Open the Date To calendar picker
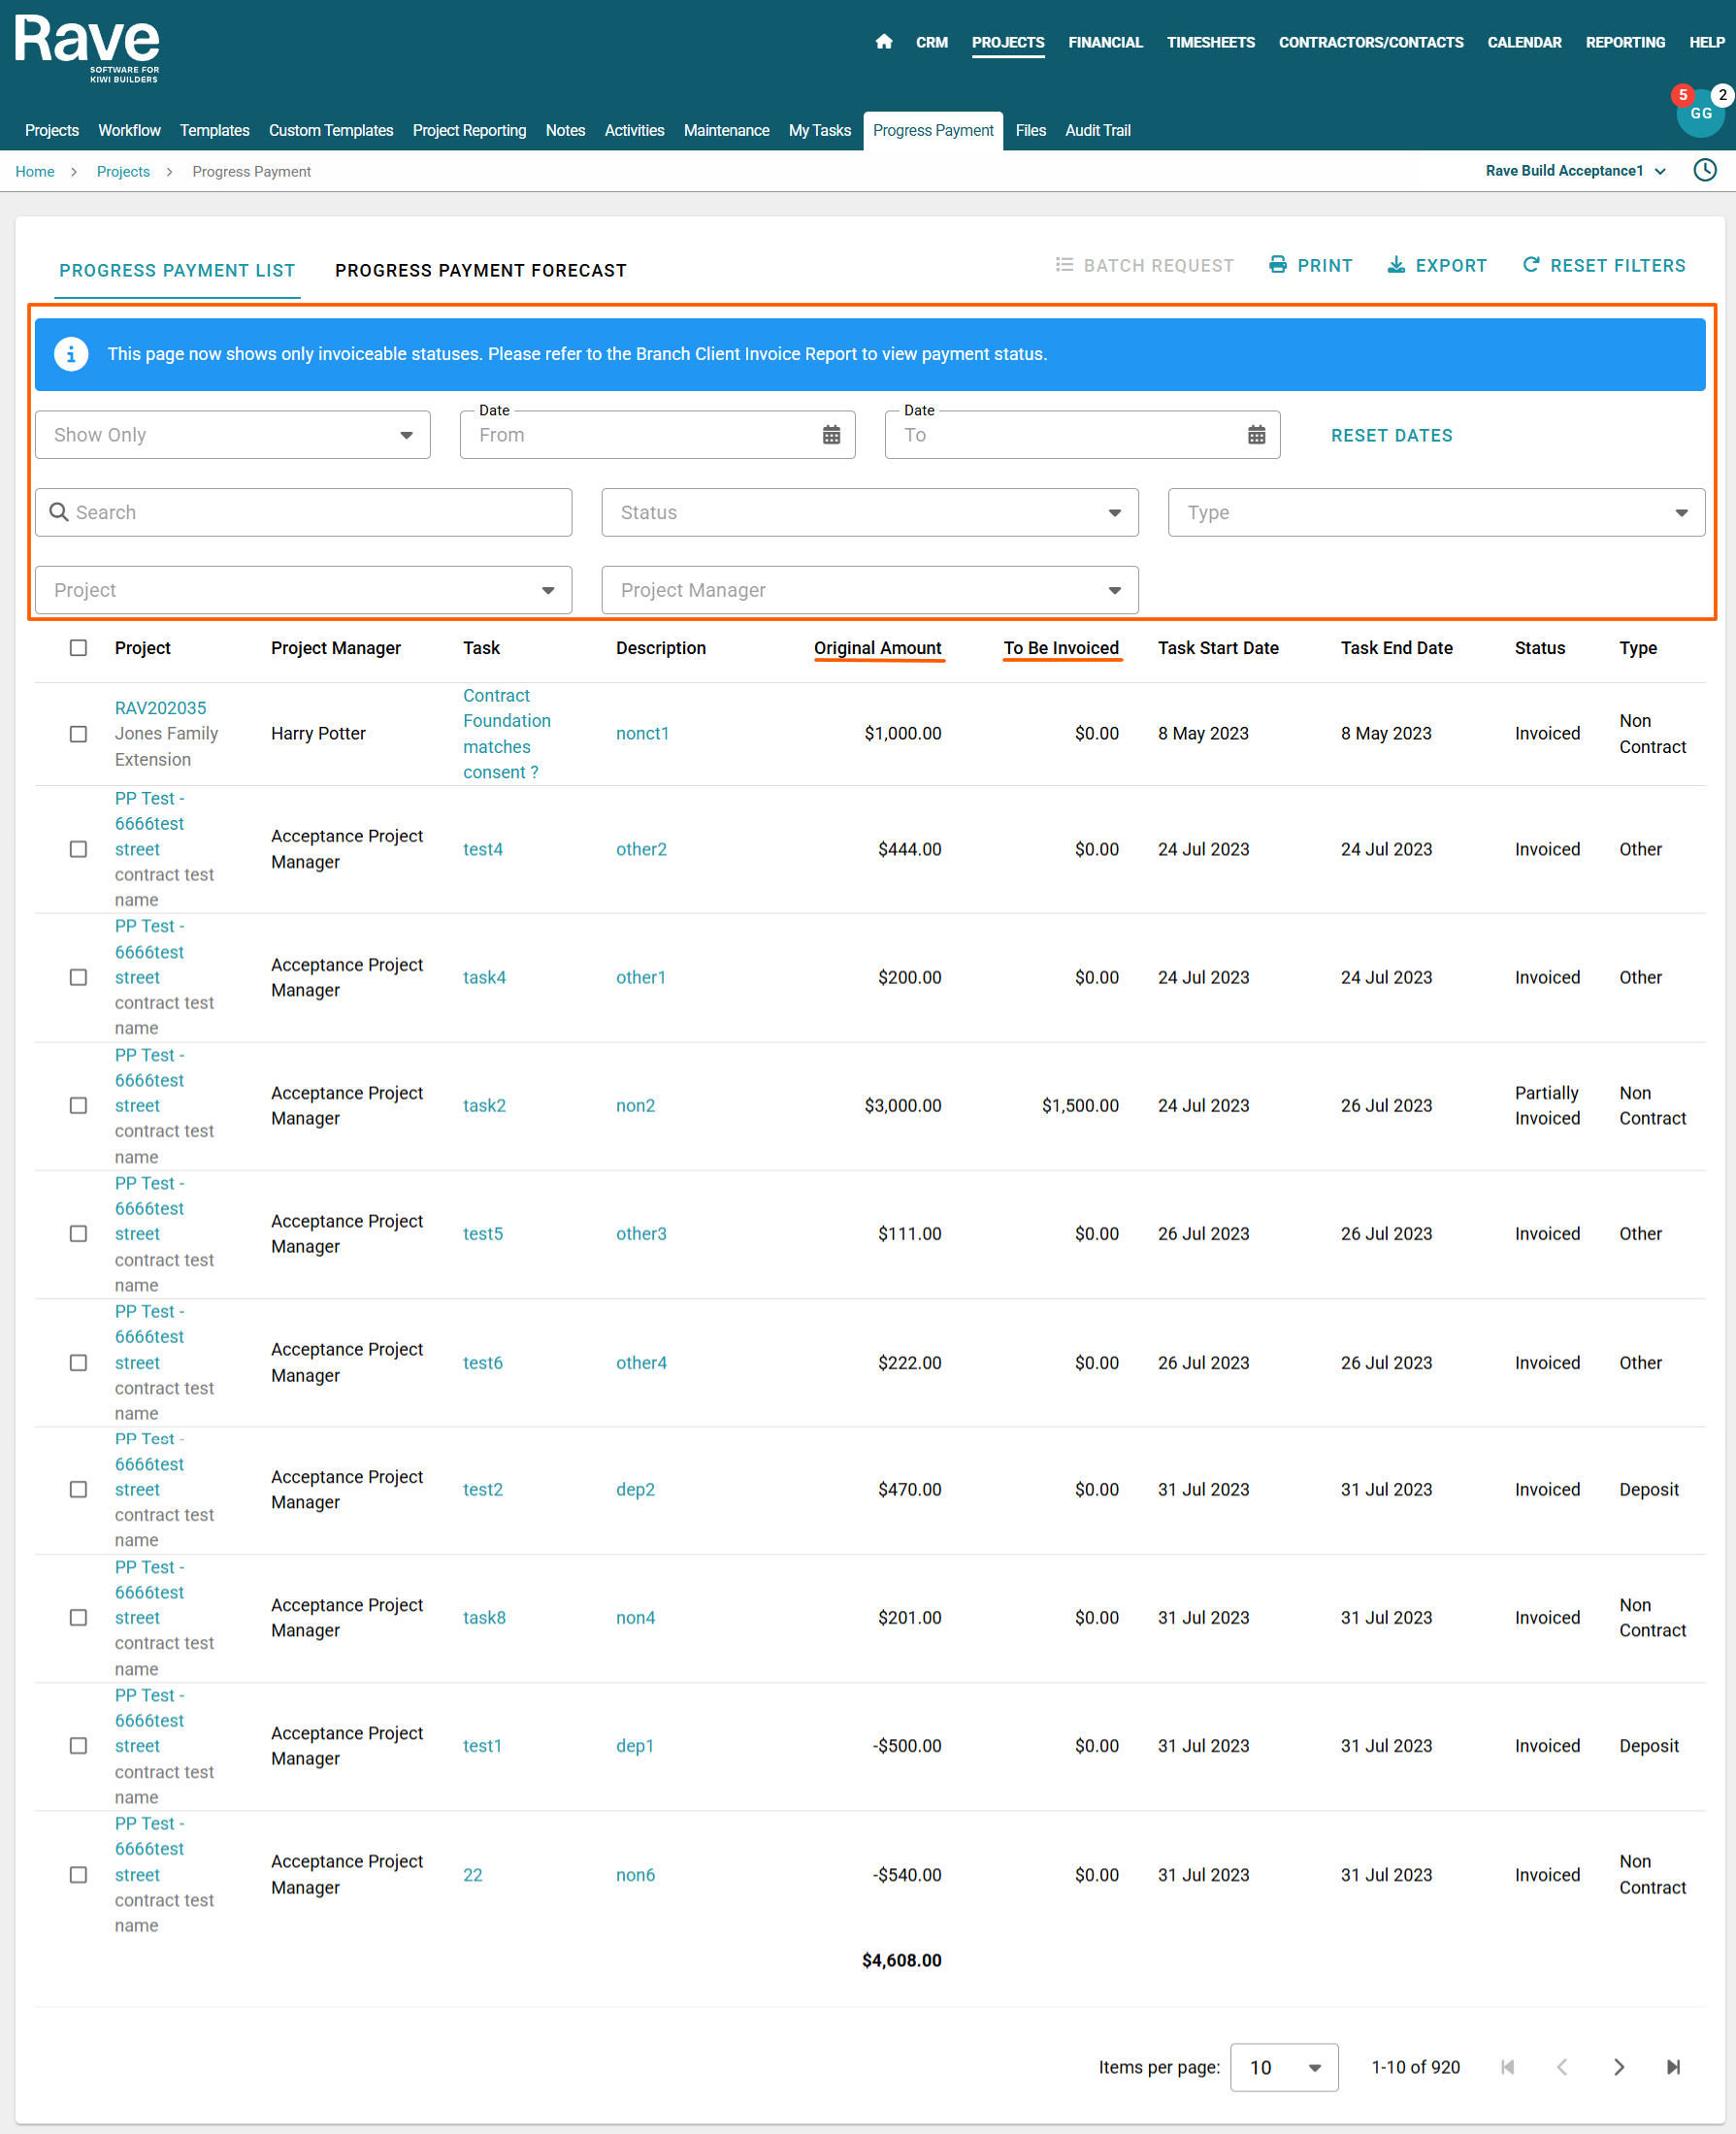 coord(1255,435)
